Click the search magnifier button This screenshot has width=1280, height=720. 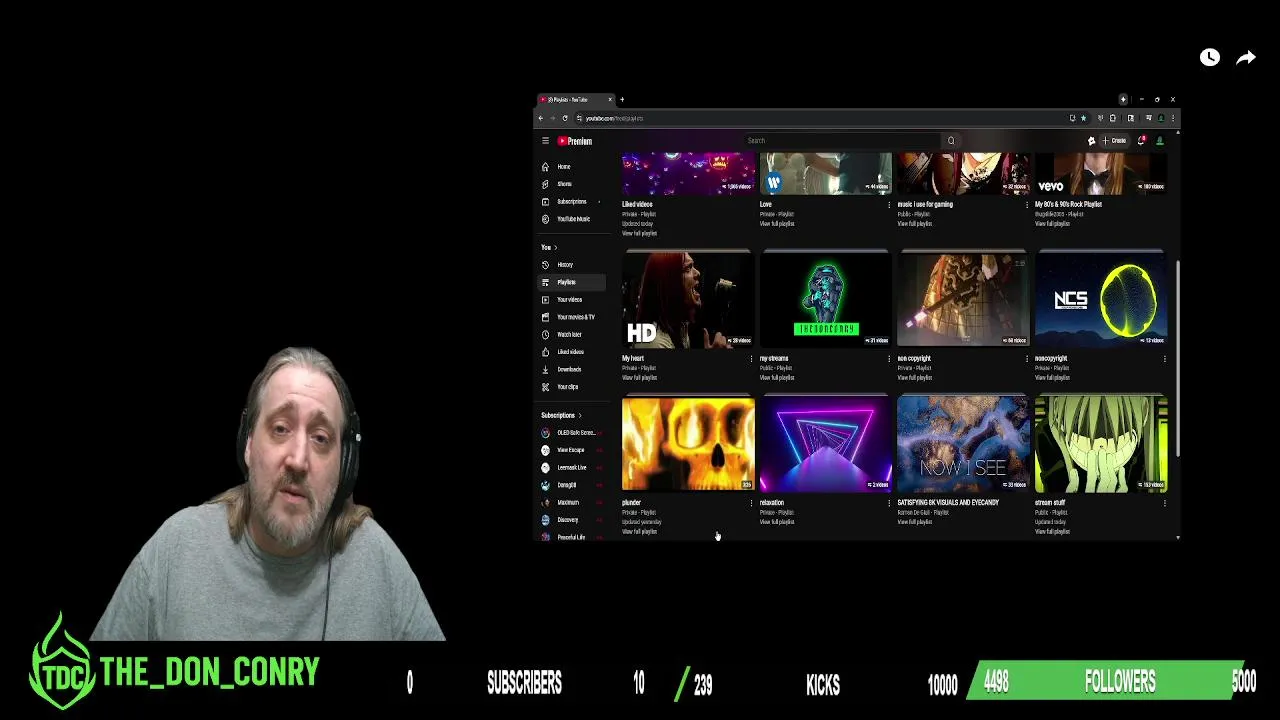click(x=951, y=141)
